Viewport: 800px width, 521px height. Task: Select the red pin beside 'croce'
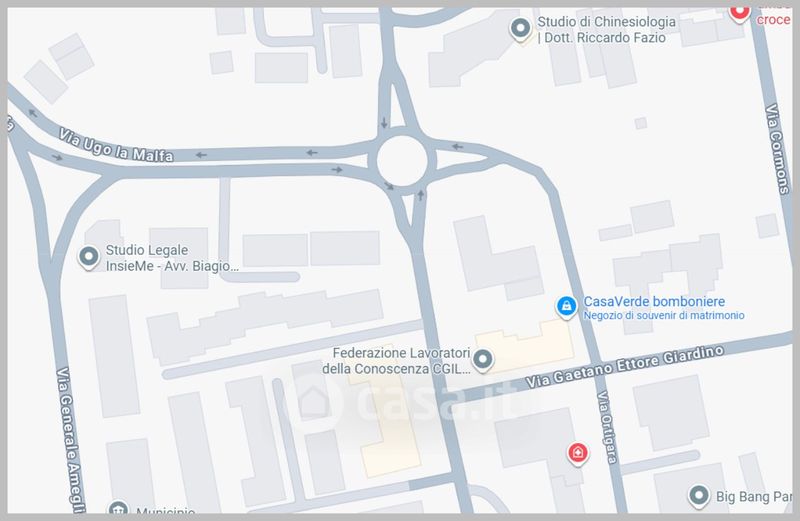[x=739, y=12]
